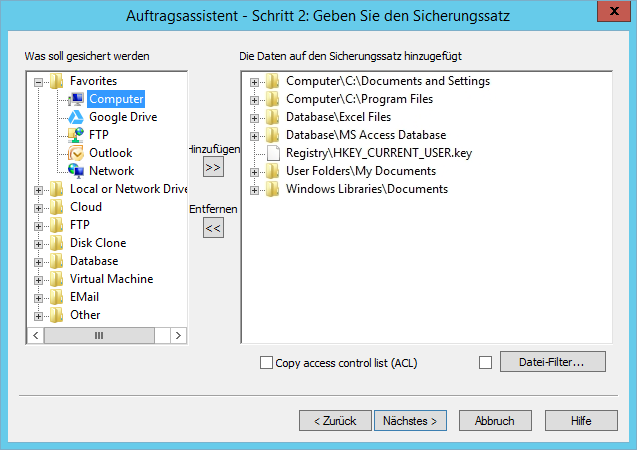
Task: Collapse the Favorites tree node
Action: (39, 81)
